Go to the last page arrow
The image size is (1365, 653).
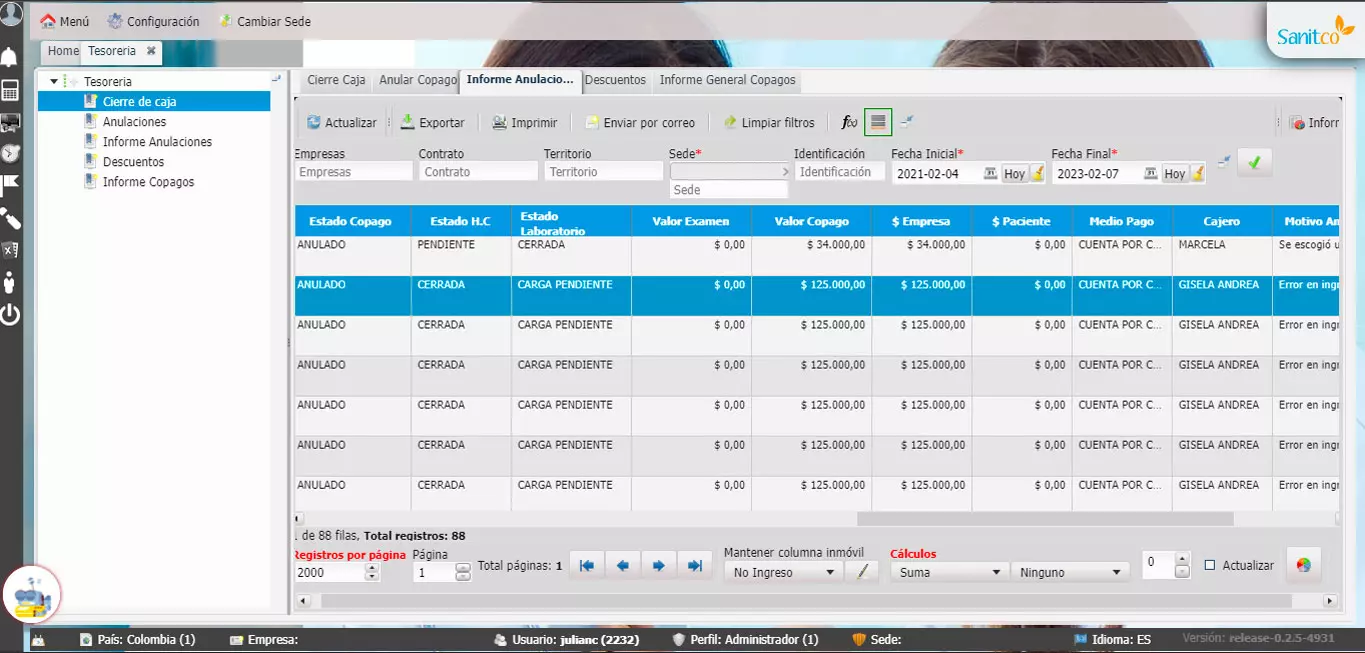point(694,566)
